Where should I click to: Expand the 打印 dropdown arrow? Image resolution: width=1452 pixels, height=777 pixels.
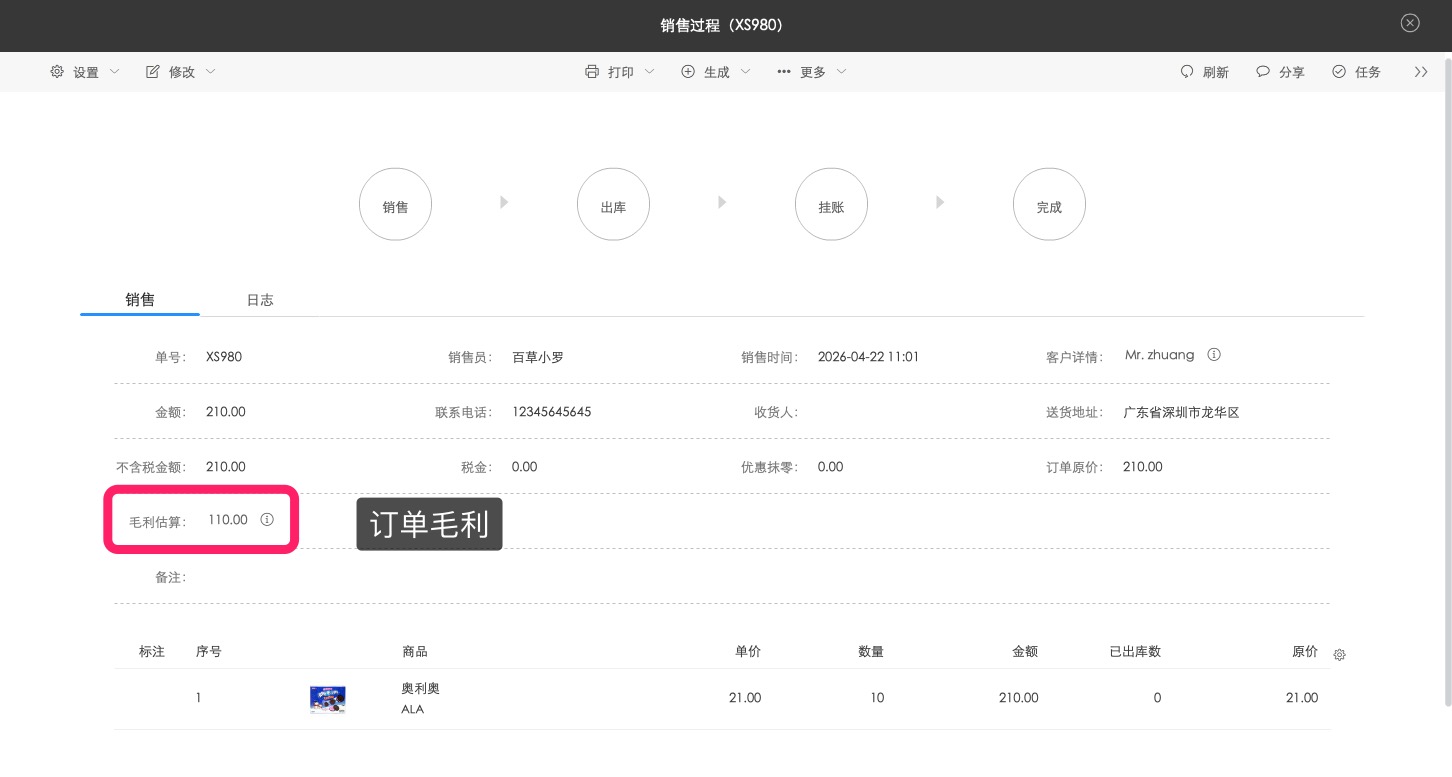point(649,72)
